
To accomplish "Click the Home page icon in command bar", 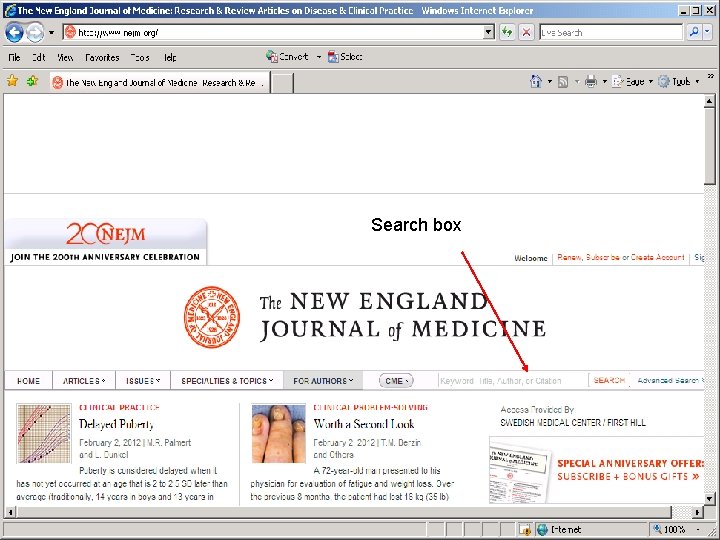I will tap(536, 81).
